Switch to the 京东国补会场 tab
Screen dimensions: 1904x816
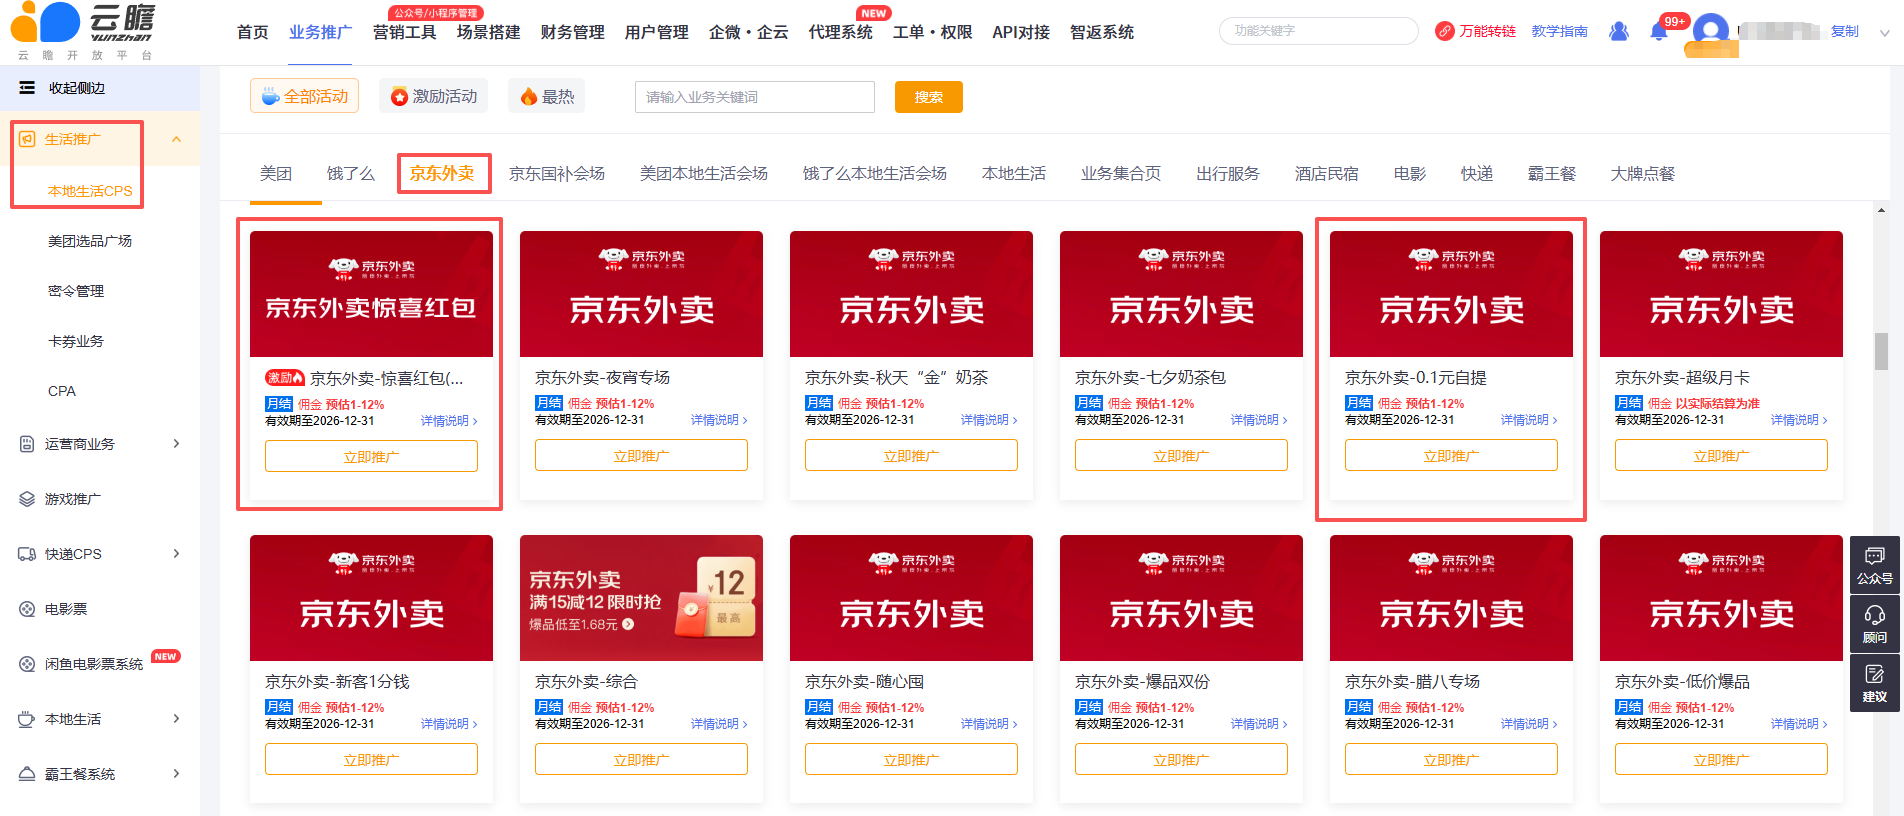click(x=557, y=174)
